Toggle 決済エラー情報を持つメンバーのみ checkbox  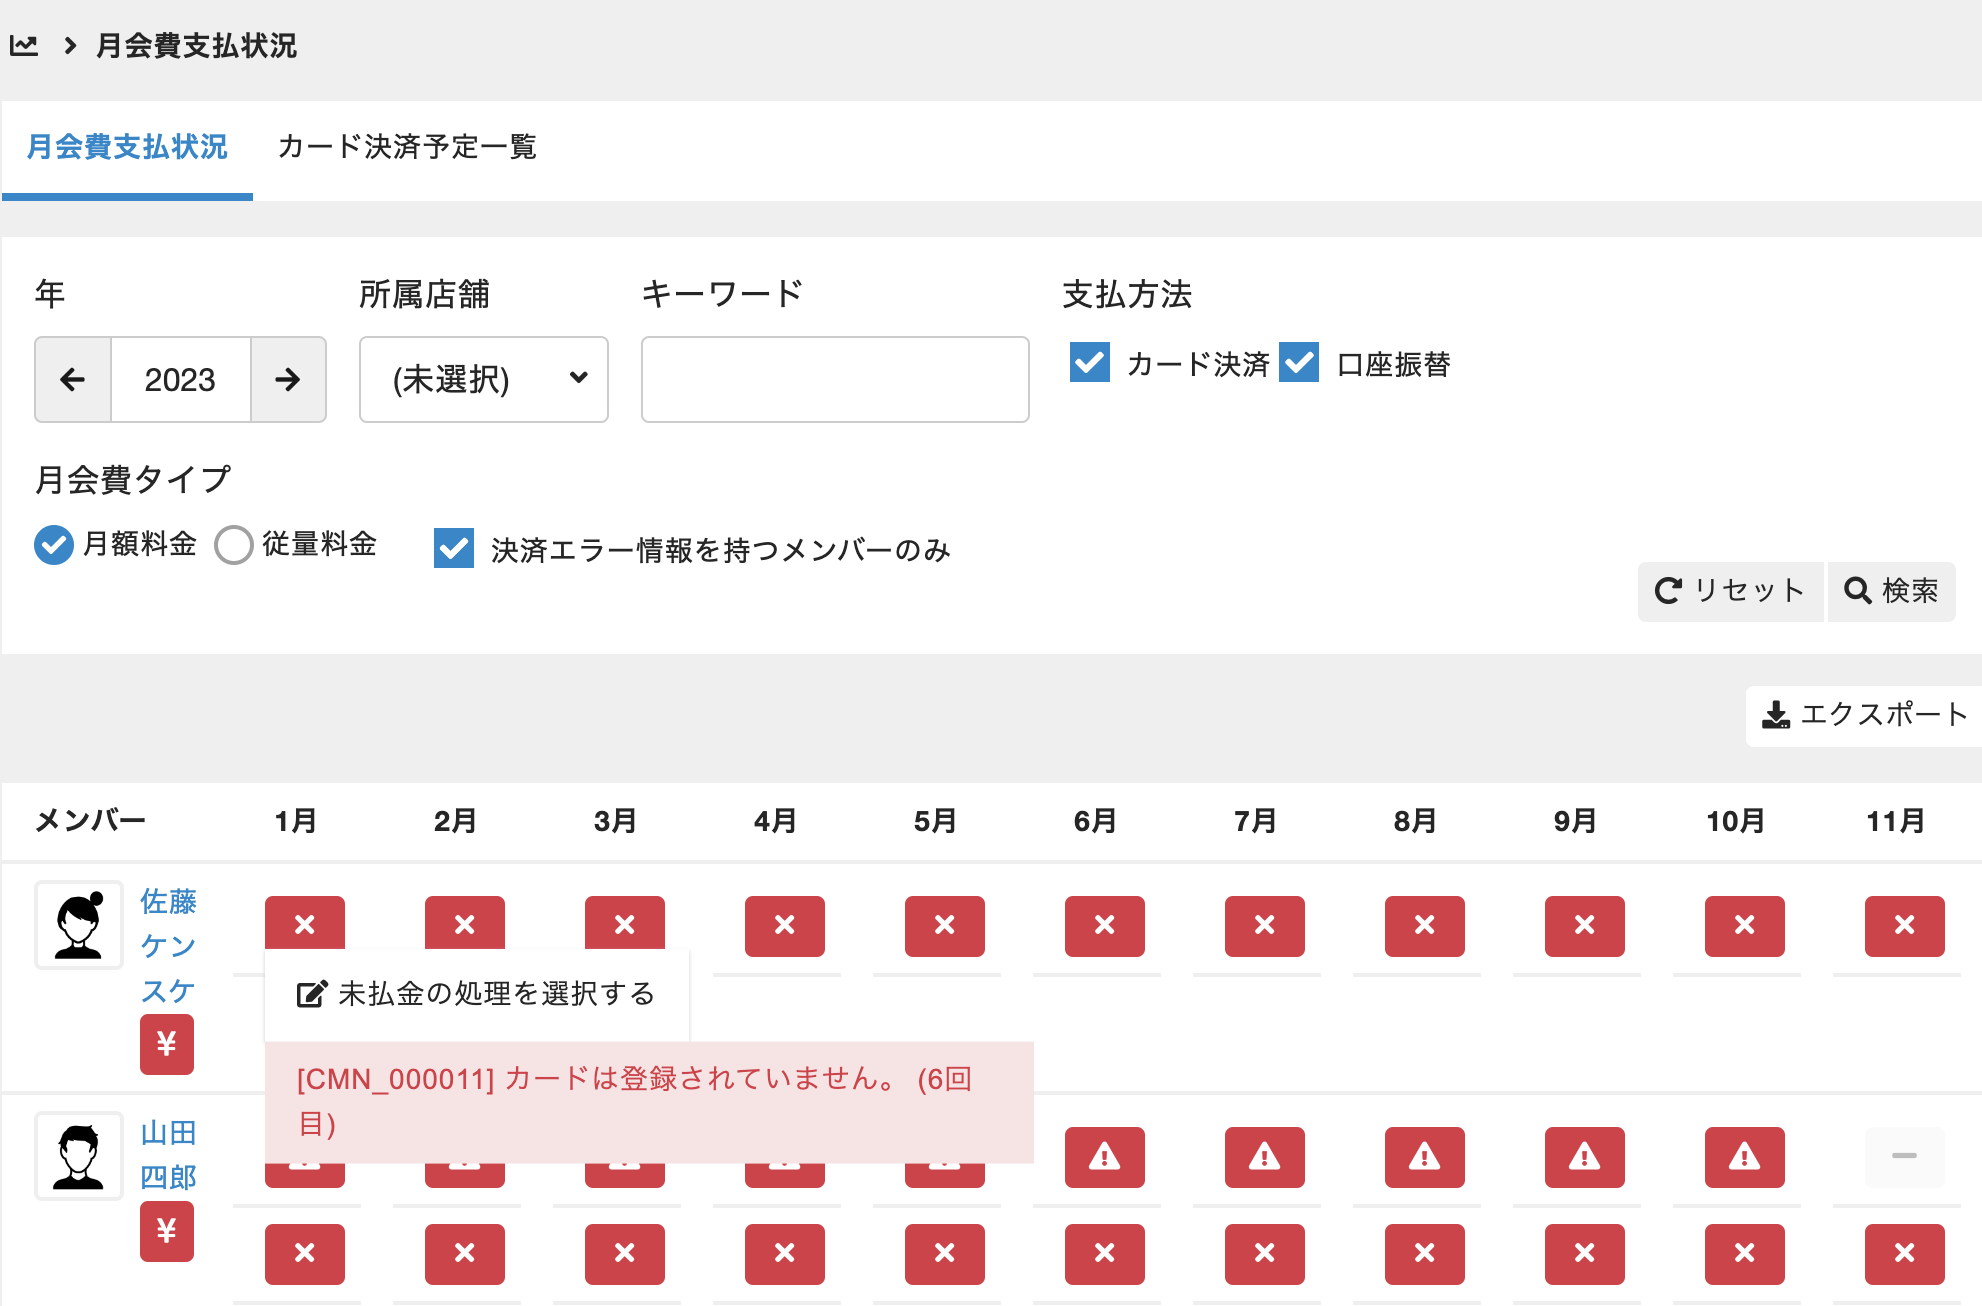[454, 549]
